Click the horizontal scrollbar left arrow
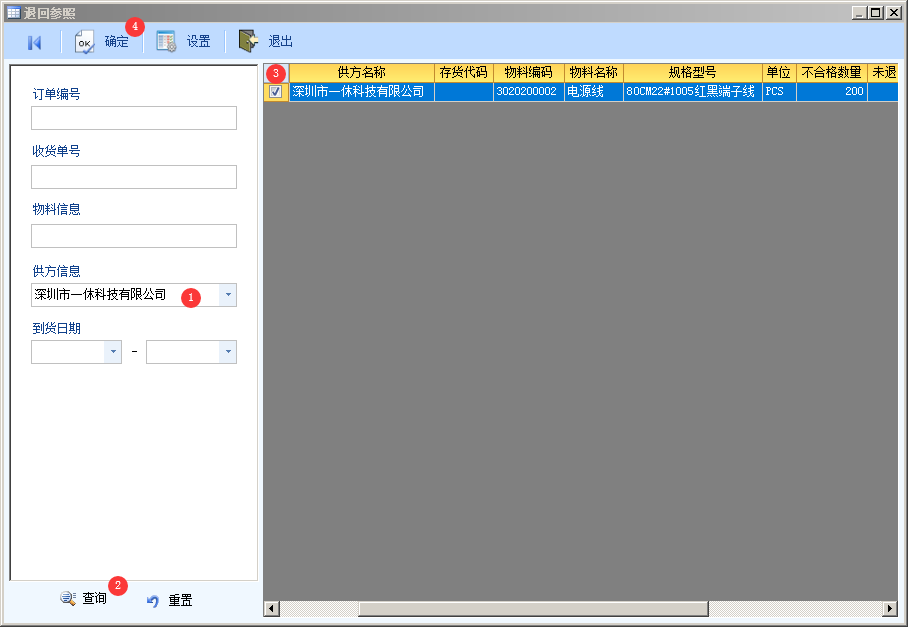The image size is (908, 627). click(272, 608)
